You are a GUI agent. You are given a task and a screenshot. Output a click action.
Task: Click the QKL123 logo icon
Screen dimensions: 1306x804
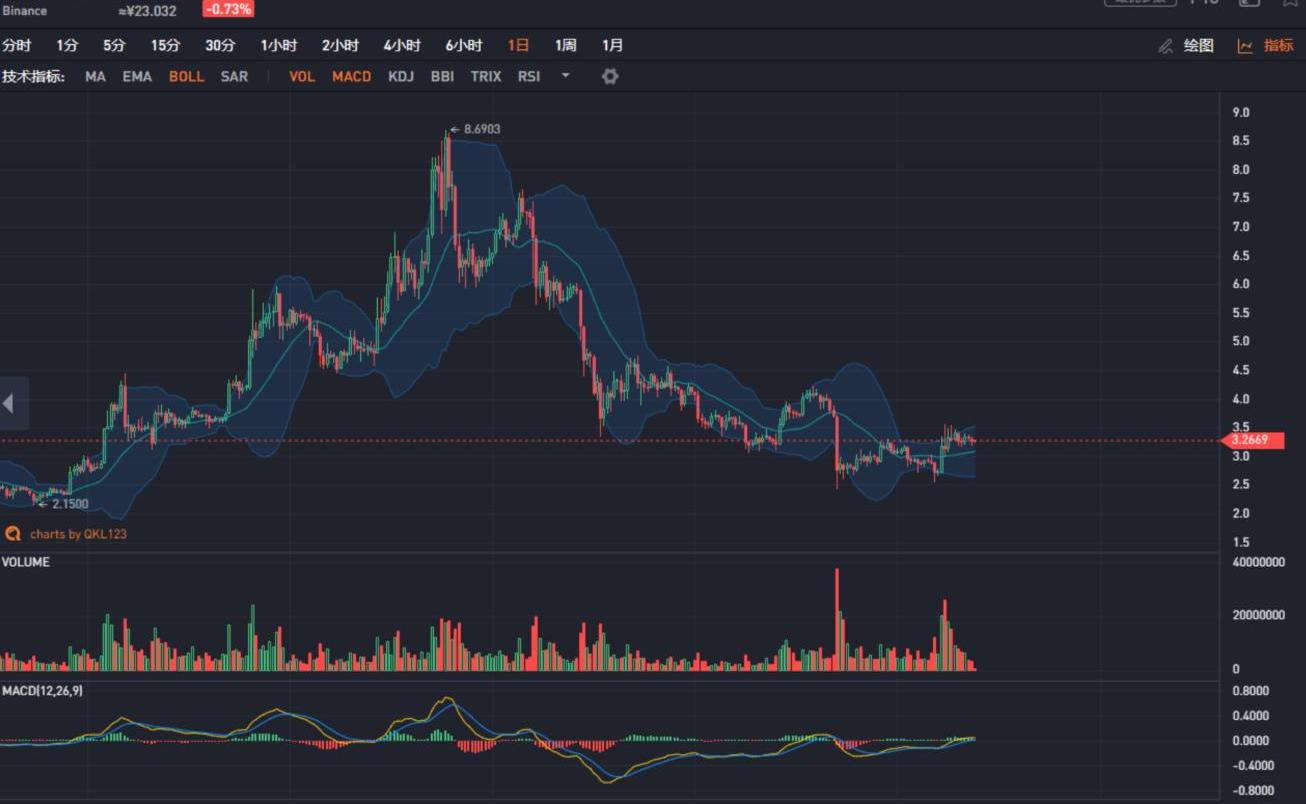13,534
